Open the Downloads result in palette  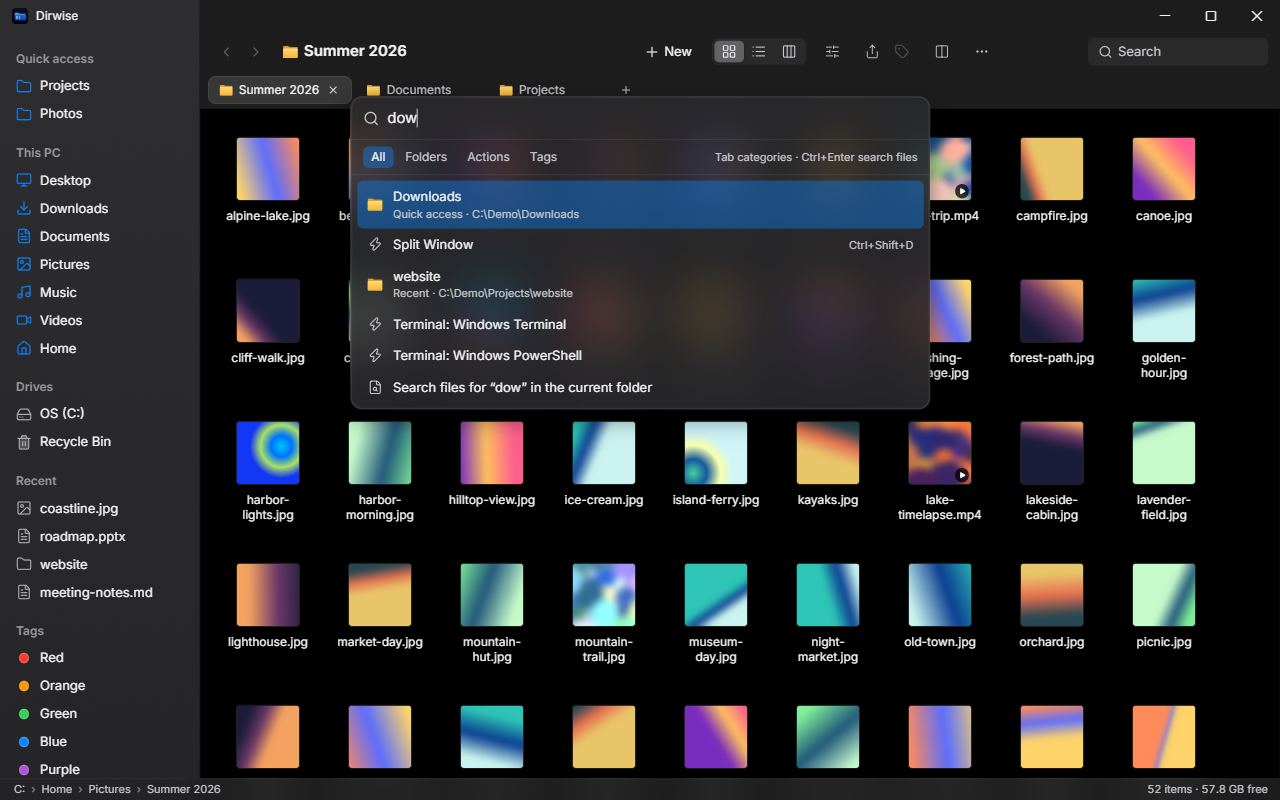coord(640,204)
